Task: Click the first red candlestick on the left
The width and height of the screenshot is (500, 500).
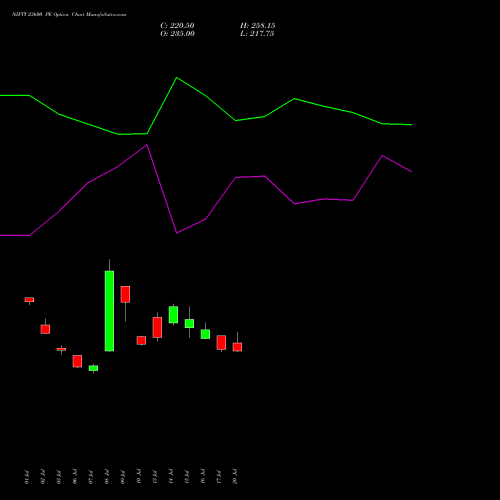Action: 29,300
